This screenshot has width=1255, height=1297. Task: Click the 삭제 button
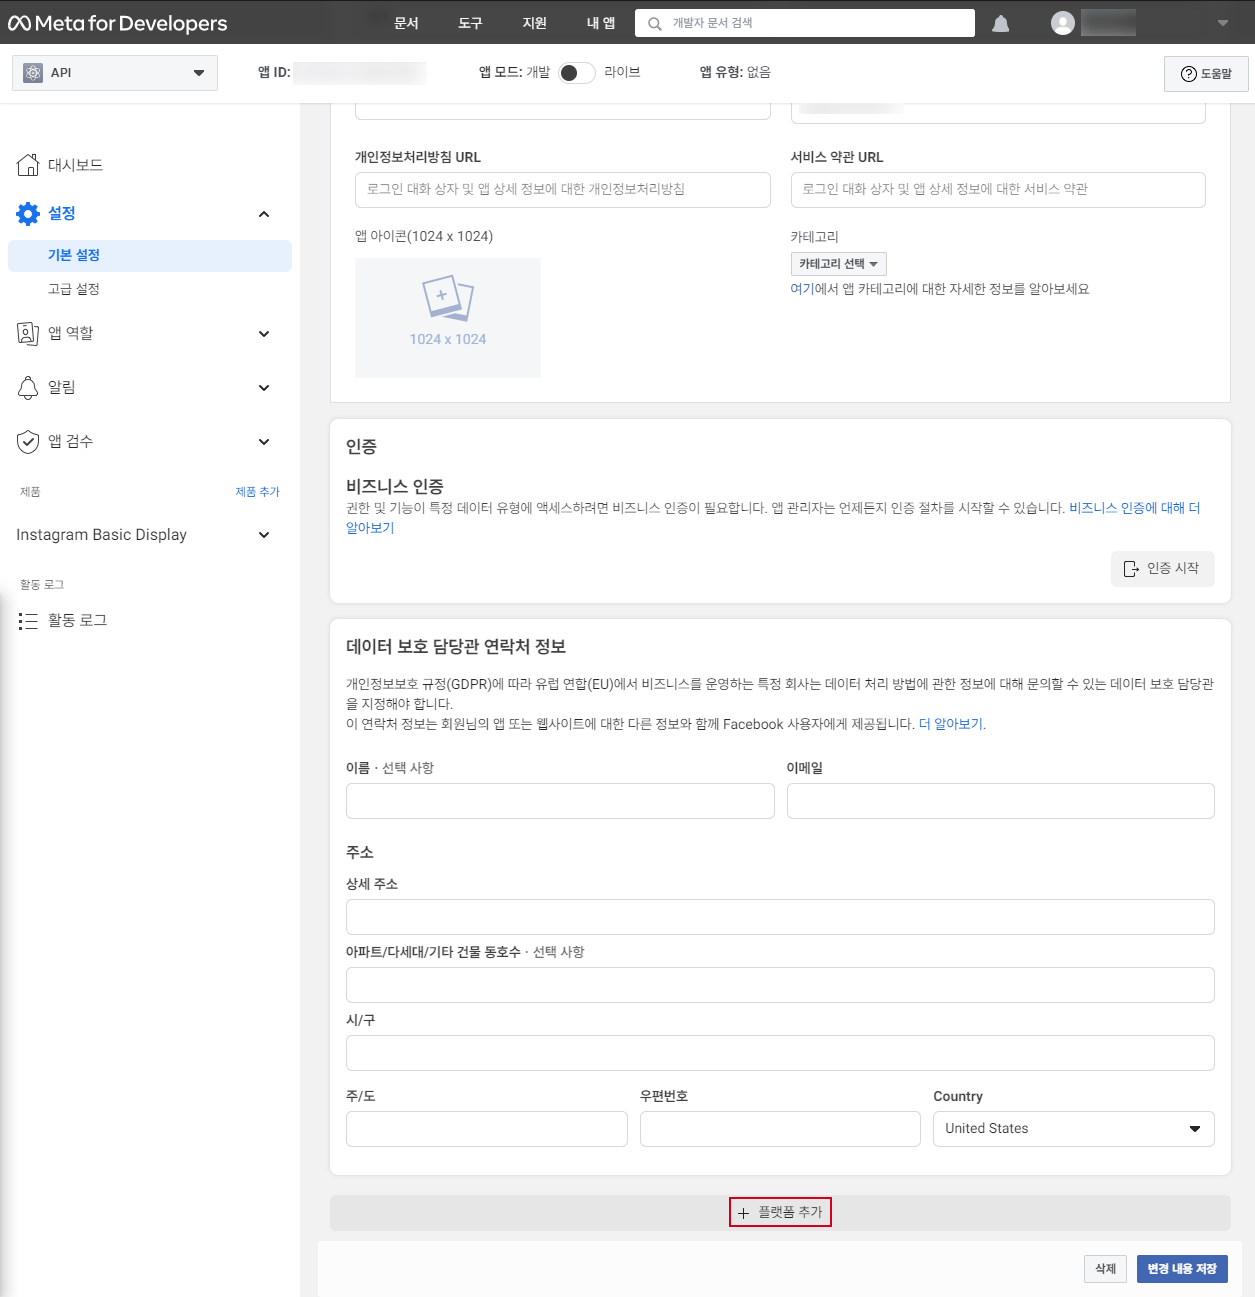(x=1105, y=1269)
